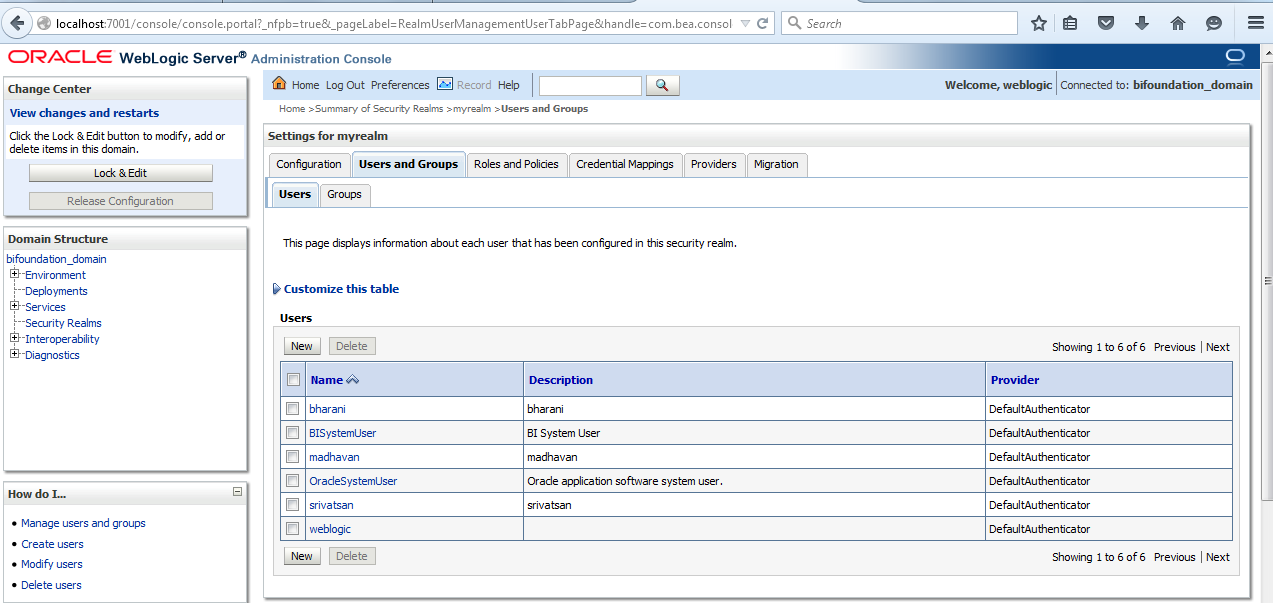The image size is (1273, 603).
Task: Bookmark this page with the star icon
Action: [1039, 23]
